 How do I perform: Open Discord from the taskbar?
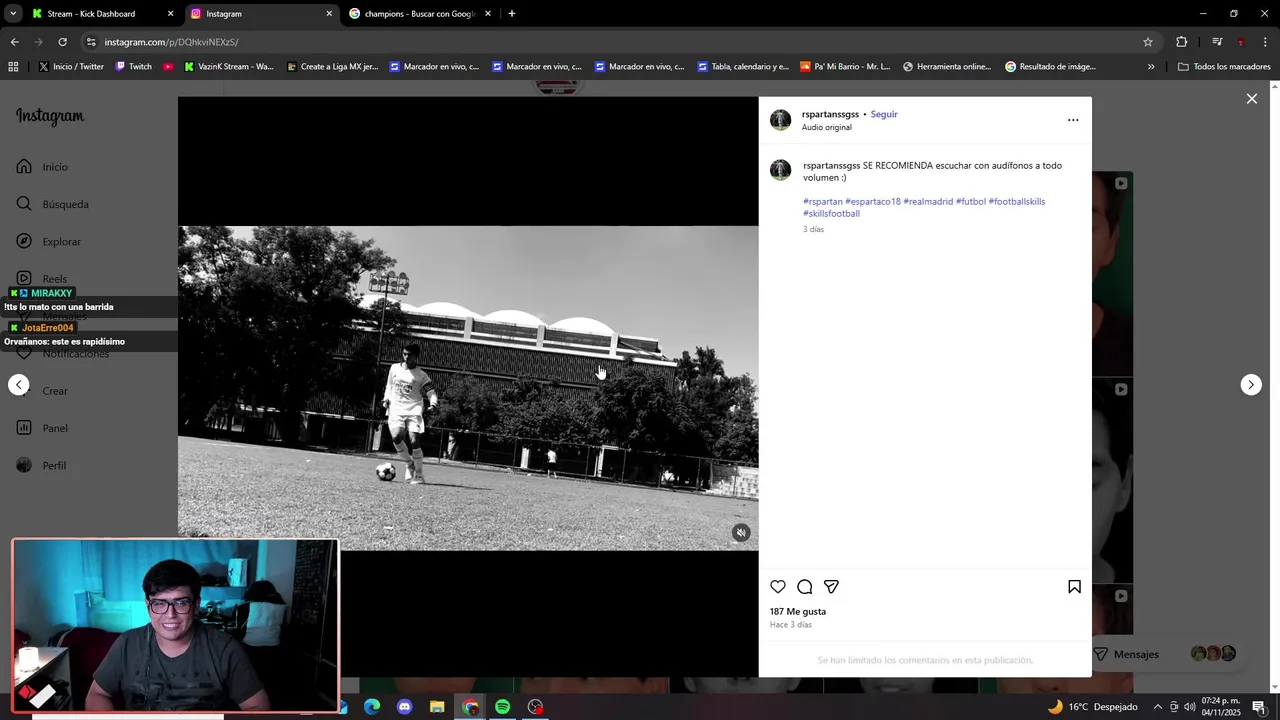[x=404, y=707]
